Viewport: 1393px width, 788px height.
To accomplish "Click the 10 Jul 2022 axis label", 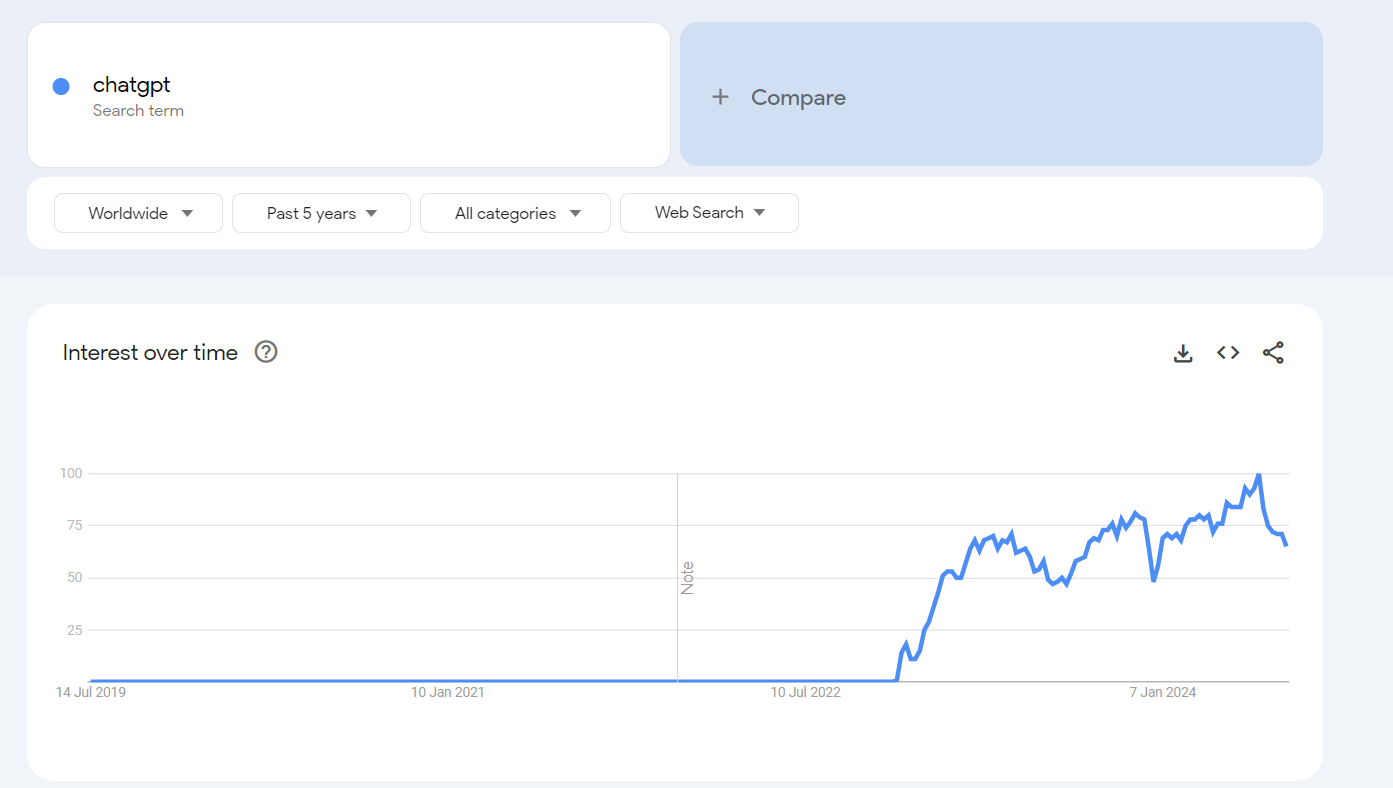I will [806, 692].
